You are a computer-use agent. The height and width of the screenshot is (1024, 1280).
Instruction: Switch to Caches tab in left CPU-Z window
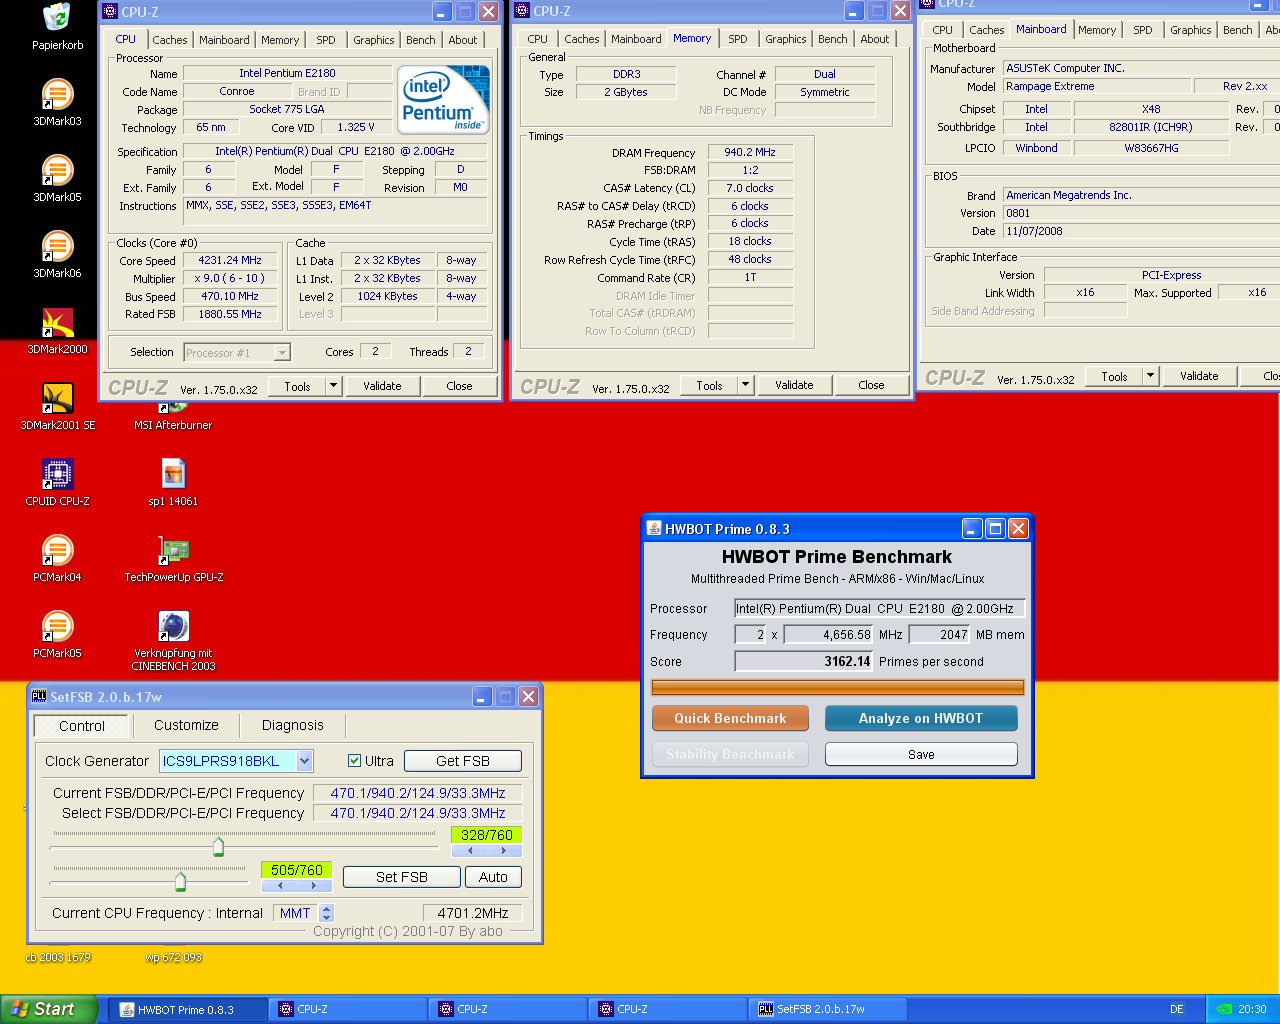[170, 40]
